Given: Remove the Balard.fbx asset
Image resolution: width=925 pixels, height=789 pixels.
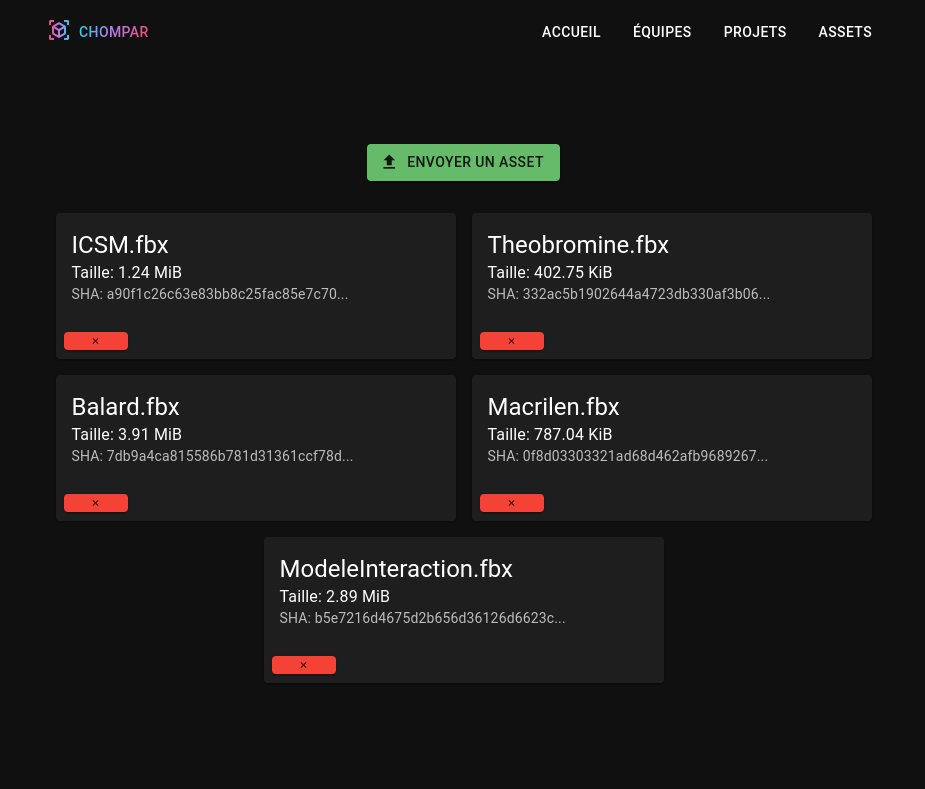Looking at the screenshot, I should [x=96, y=503].
